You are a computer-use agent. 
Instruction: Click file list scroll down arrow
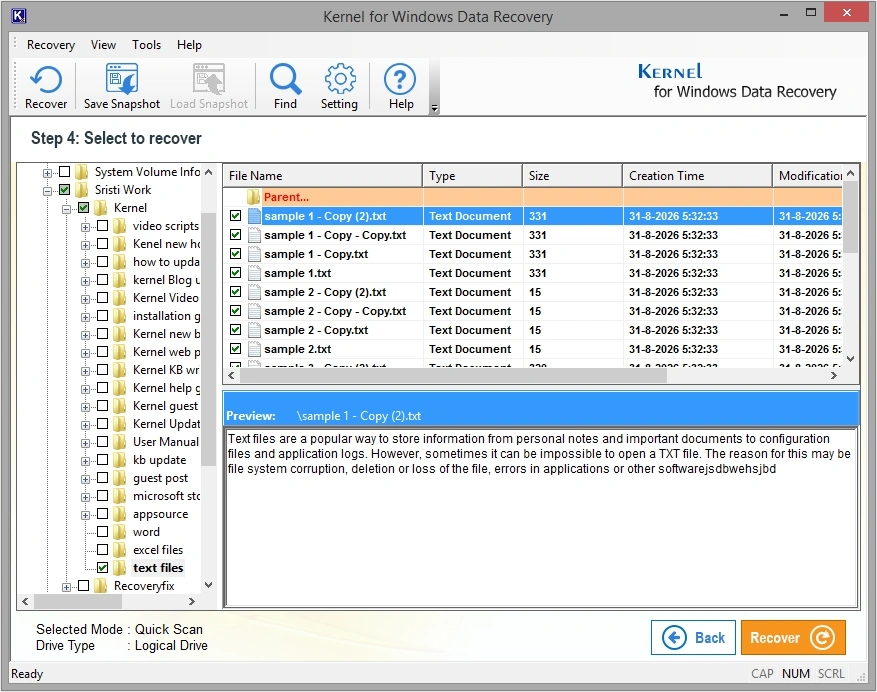point(850,359)
